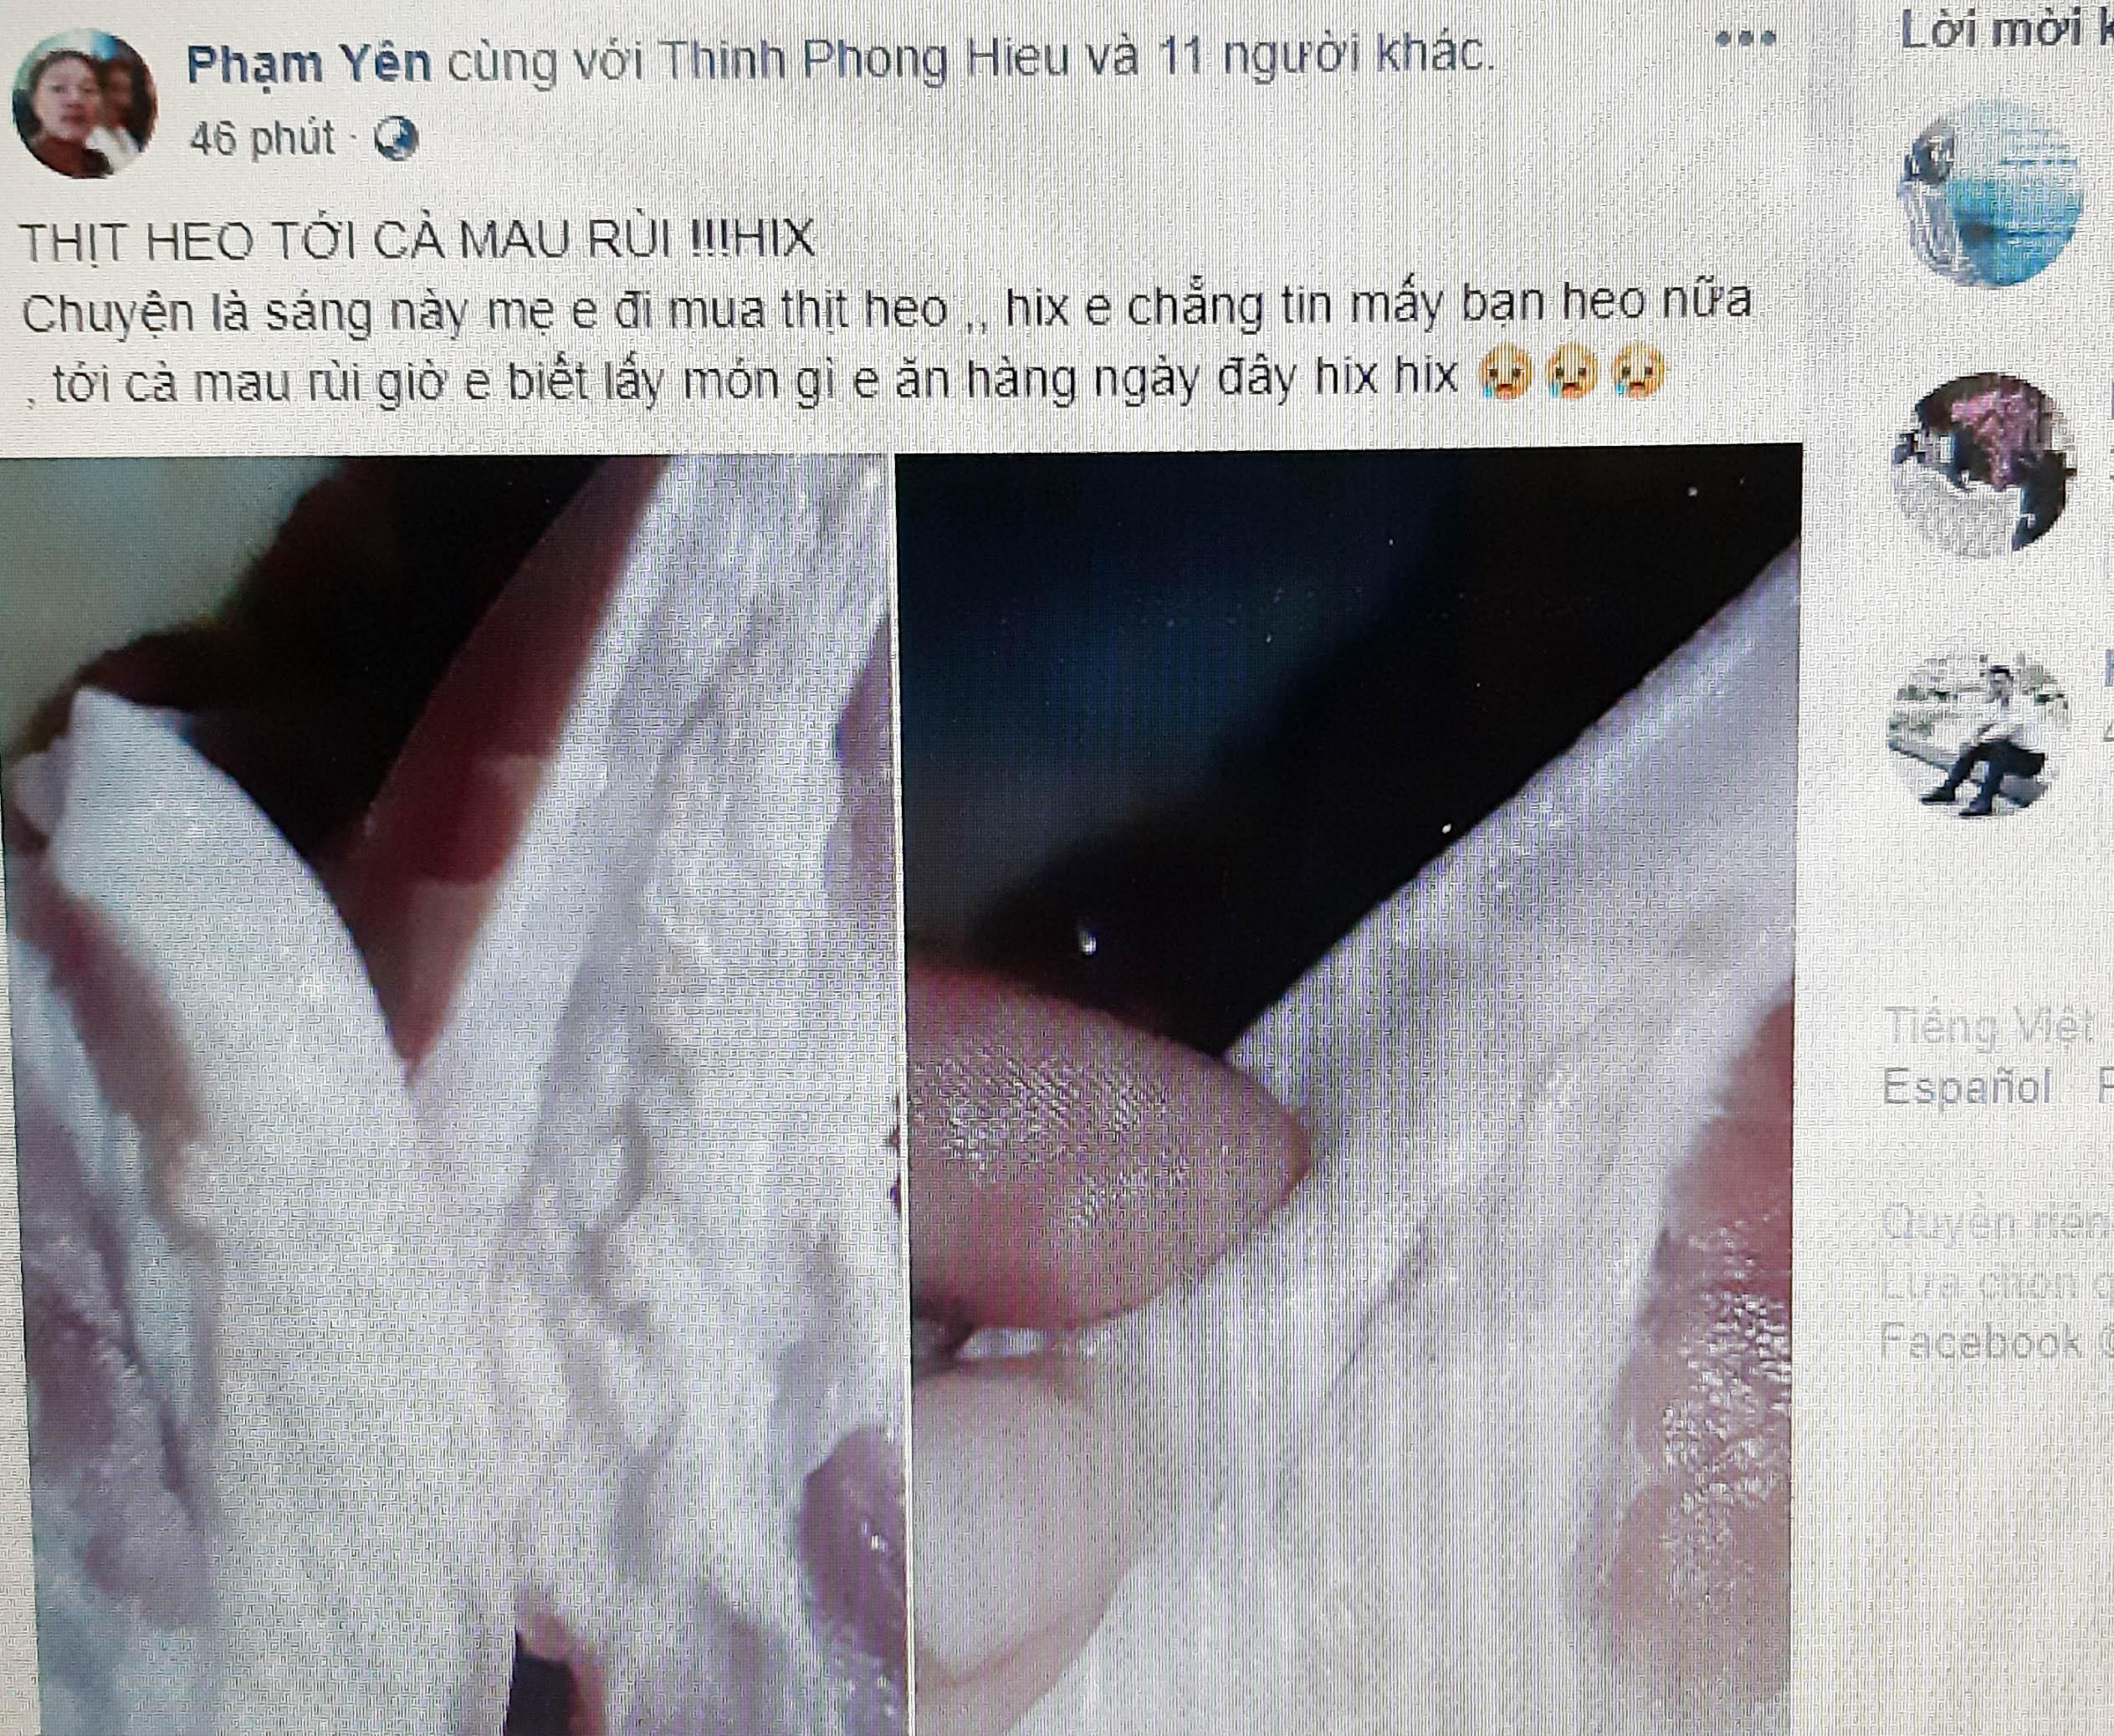
Task: Open the pink-shirt avatar friend suggestion
Action: [x=1981, y=464]
